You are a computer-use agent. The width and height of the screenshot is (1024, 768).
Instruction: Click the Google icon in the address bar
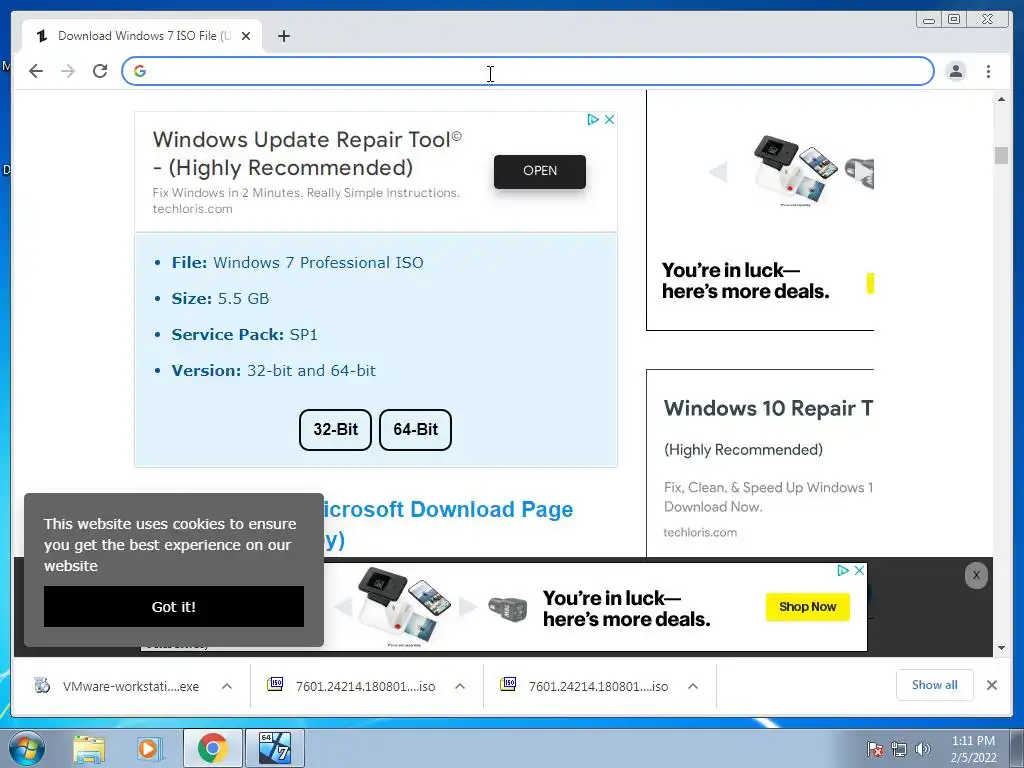pos(140,71)
